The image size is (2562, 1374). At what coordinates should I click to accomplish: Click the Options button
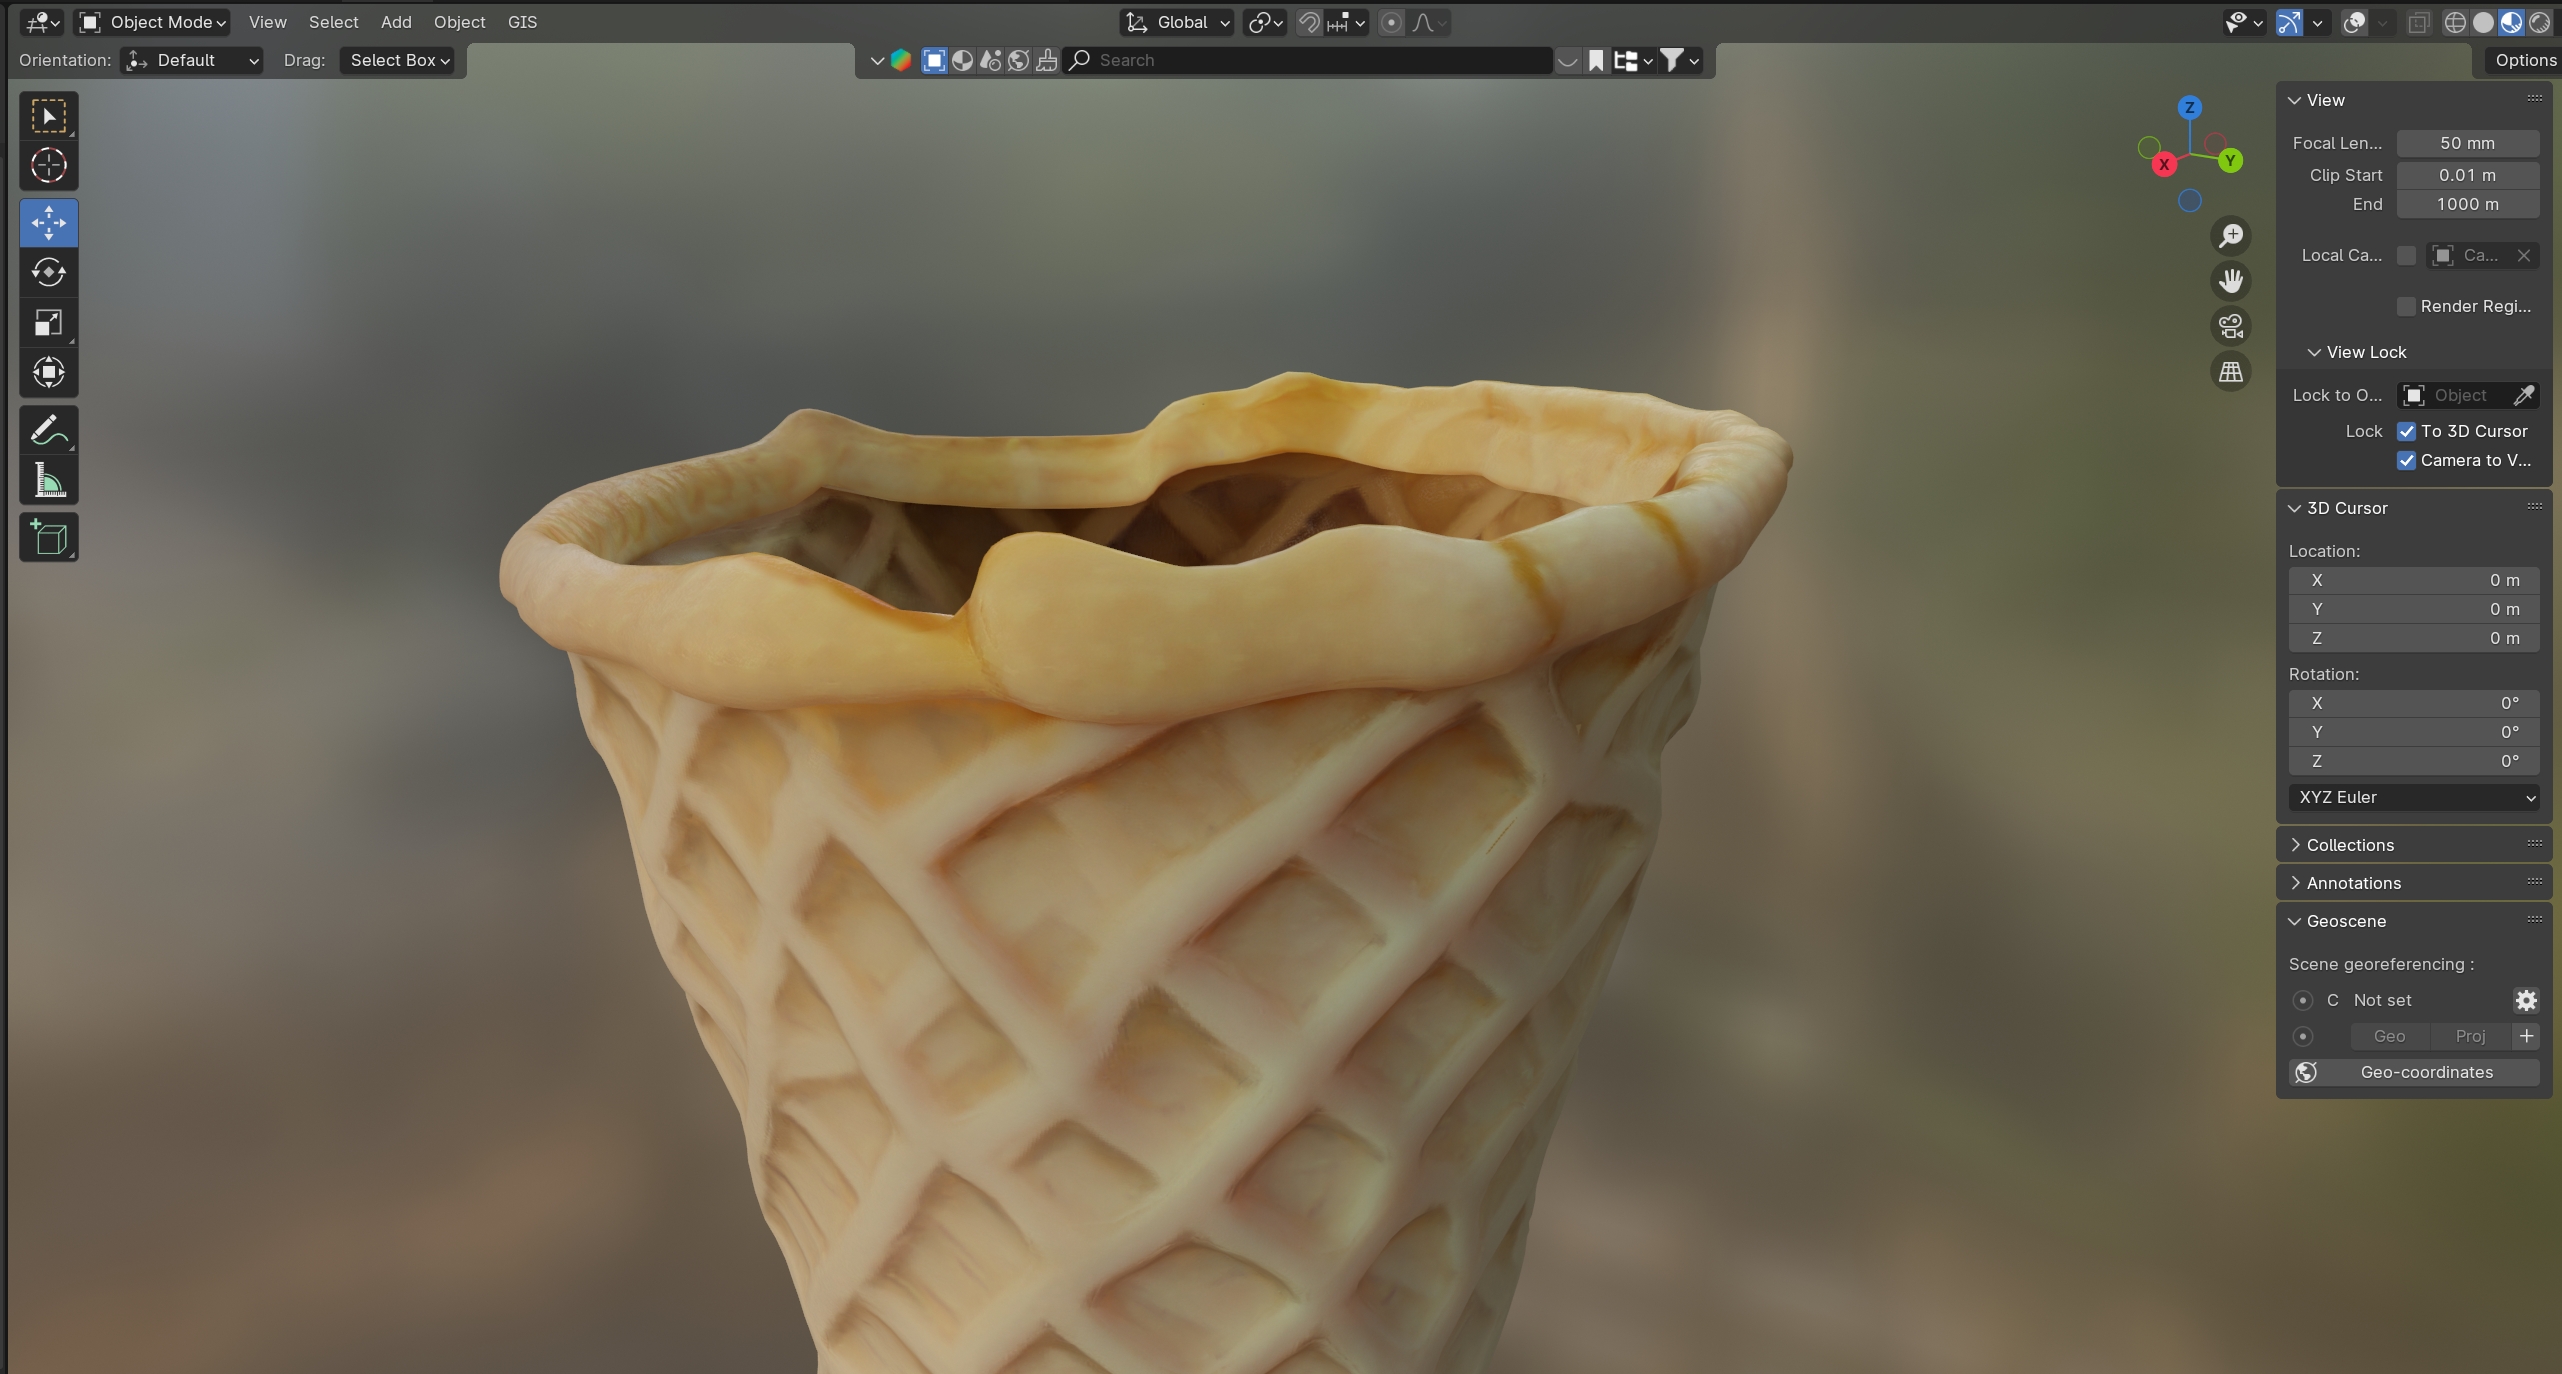point(2524,60)
